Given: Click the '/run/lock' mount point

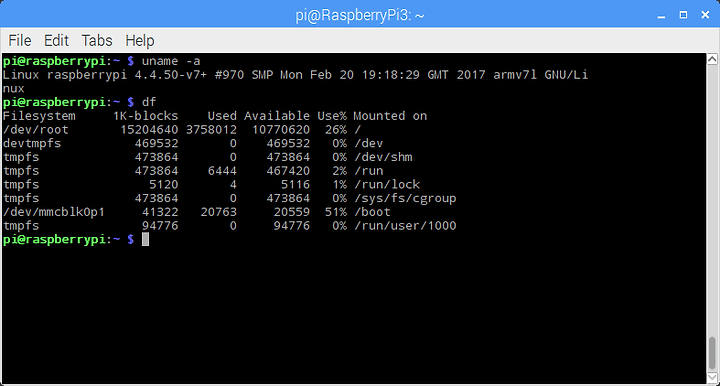Looking at the screenshot, I should (387, 185).
